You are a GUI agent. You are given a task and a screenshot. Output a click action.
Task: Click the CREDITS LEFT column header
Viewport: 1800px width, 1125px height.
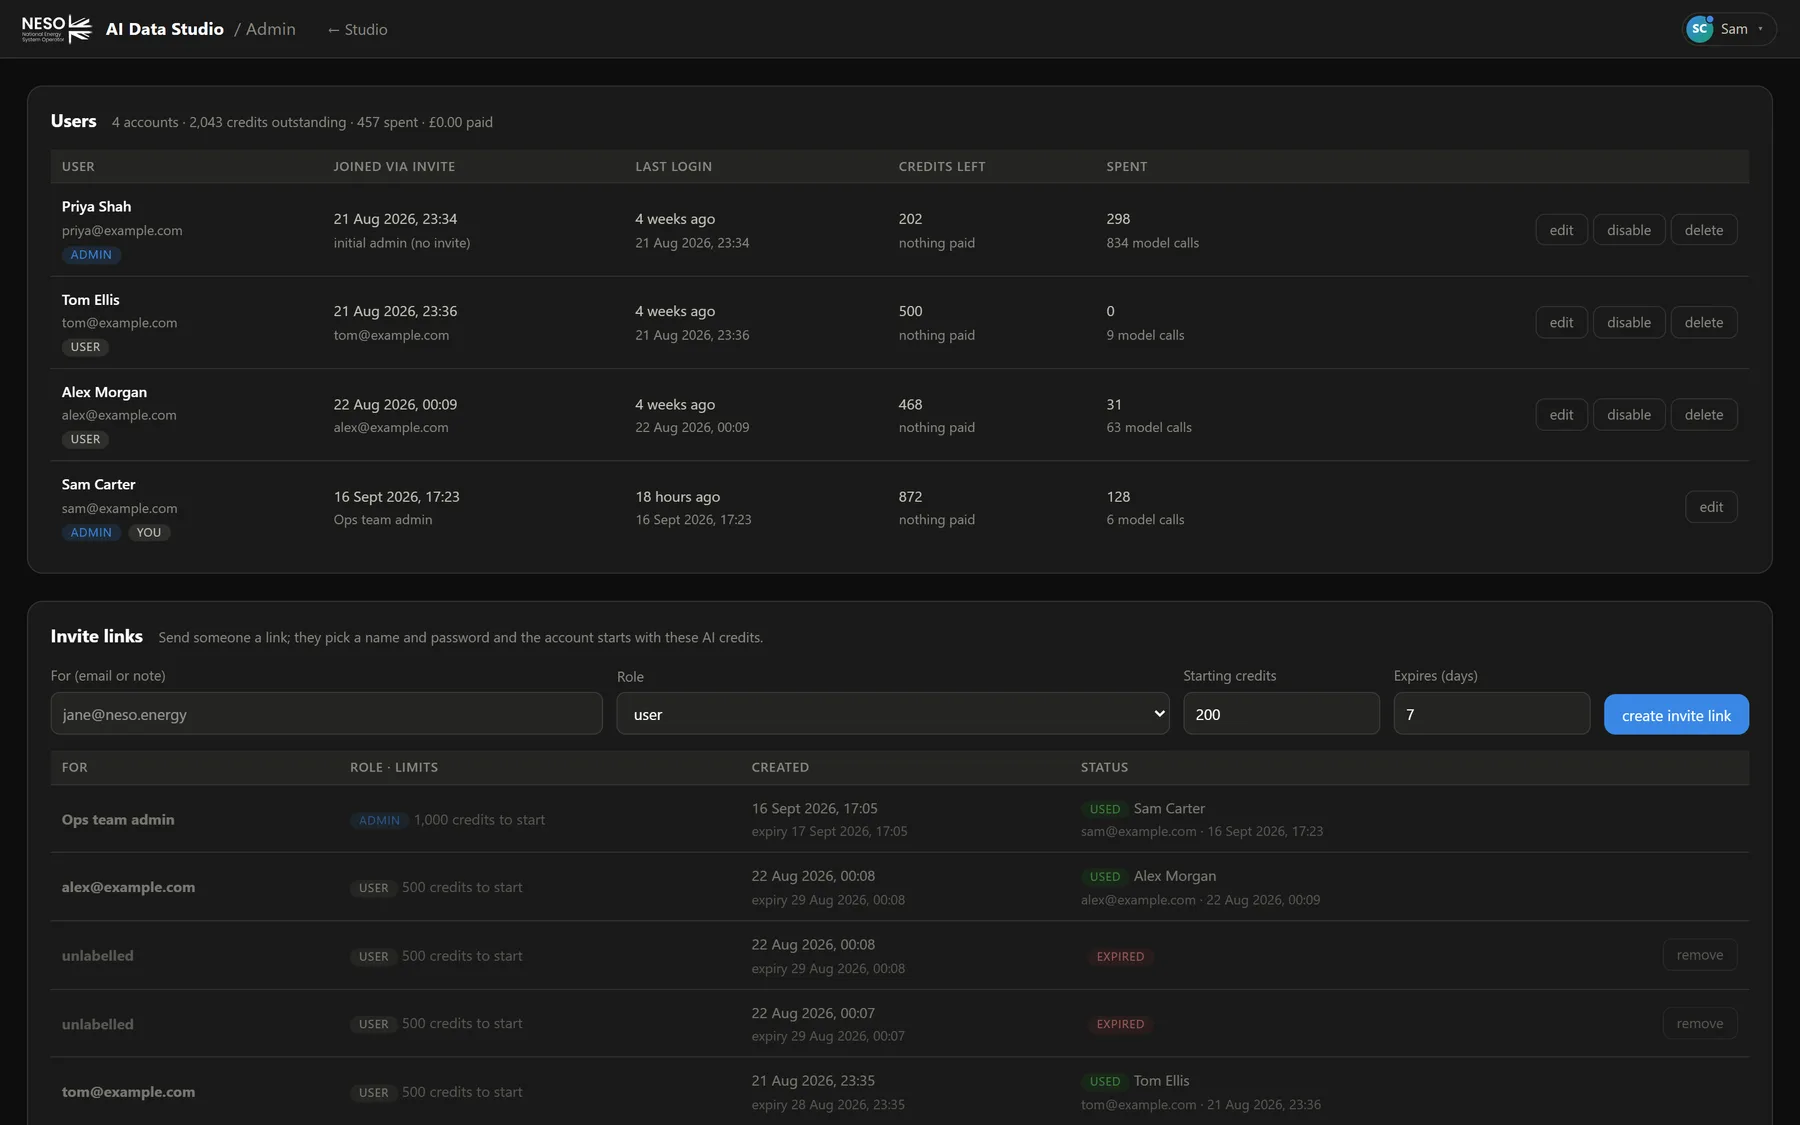pyautogui.click(x=942, y=167)
